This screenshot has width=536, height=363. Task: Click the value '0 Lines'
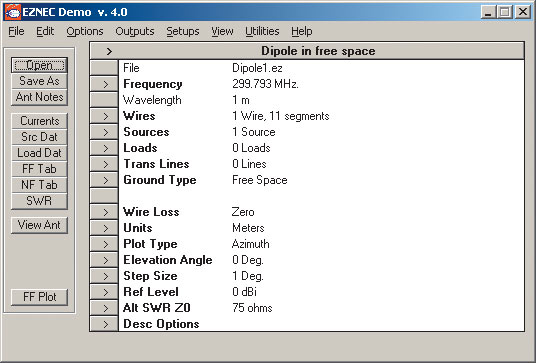[249, 164]
